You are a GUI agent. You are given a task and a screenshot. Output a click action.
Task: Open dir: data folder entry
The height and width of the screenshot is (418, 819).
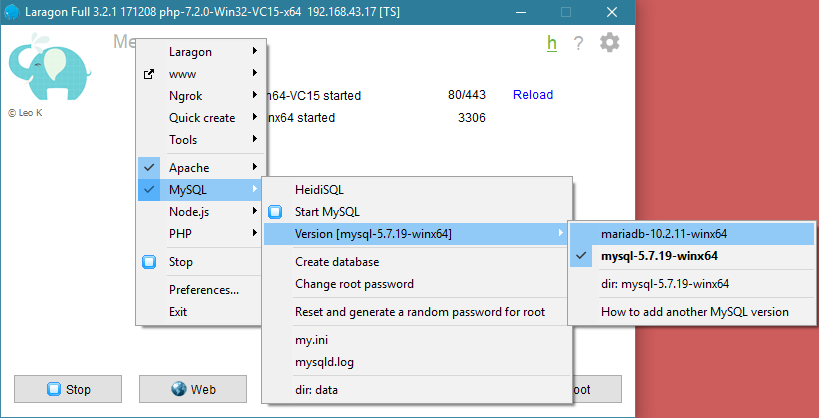click(417, 390)
